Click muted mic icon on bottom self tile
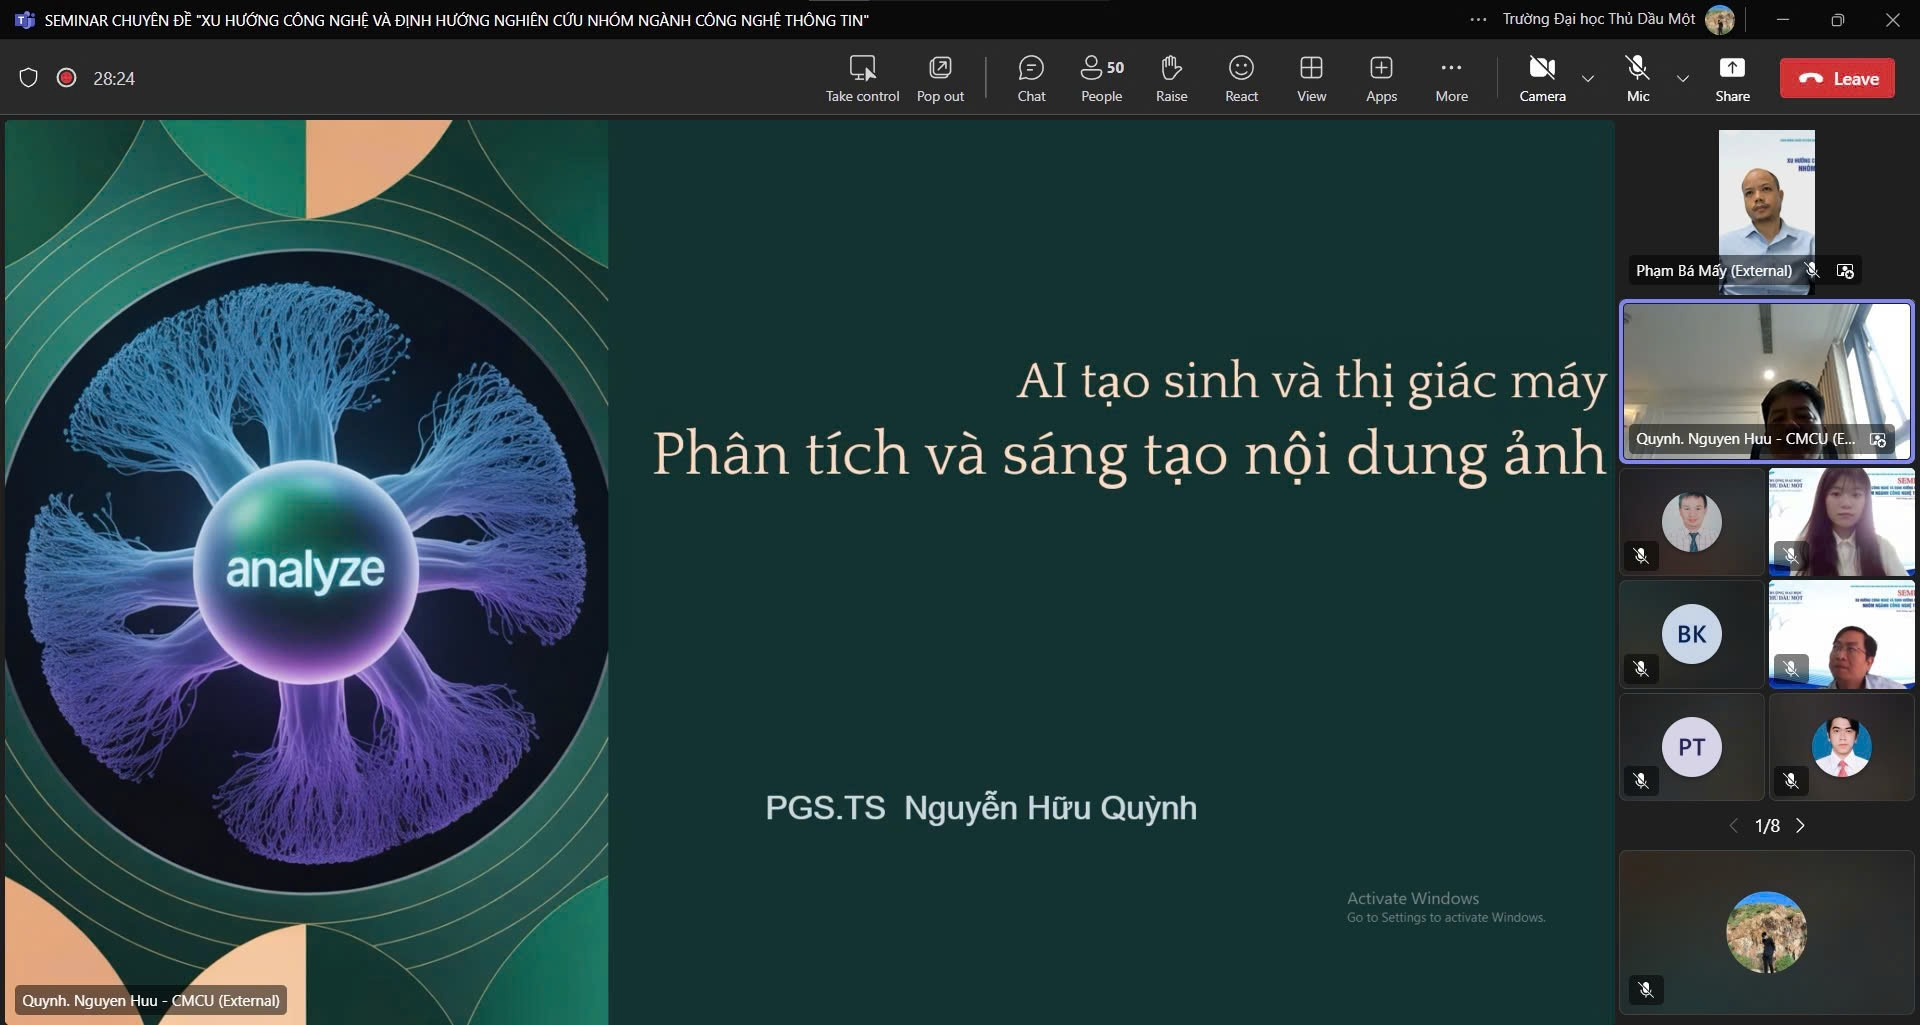Screen dimensions: 1920x1025 coord(1646,990)
